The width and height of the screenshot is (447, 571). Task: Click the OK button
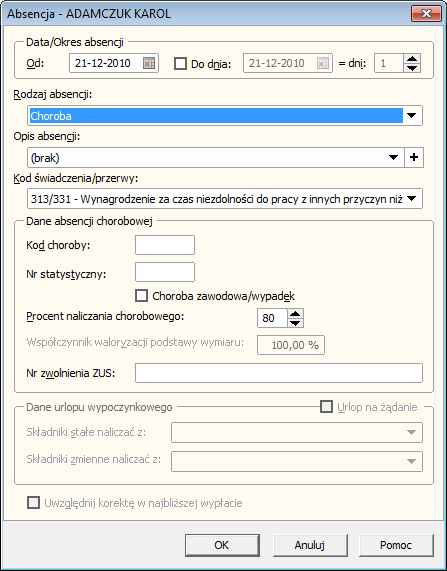[222, 545]
